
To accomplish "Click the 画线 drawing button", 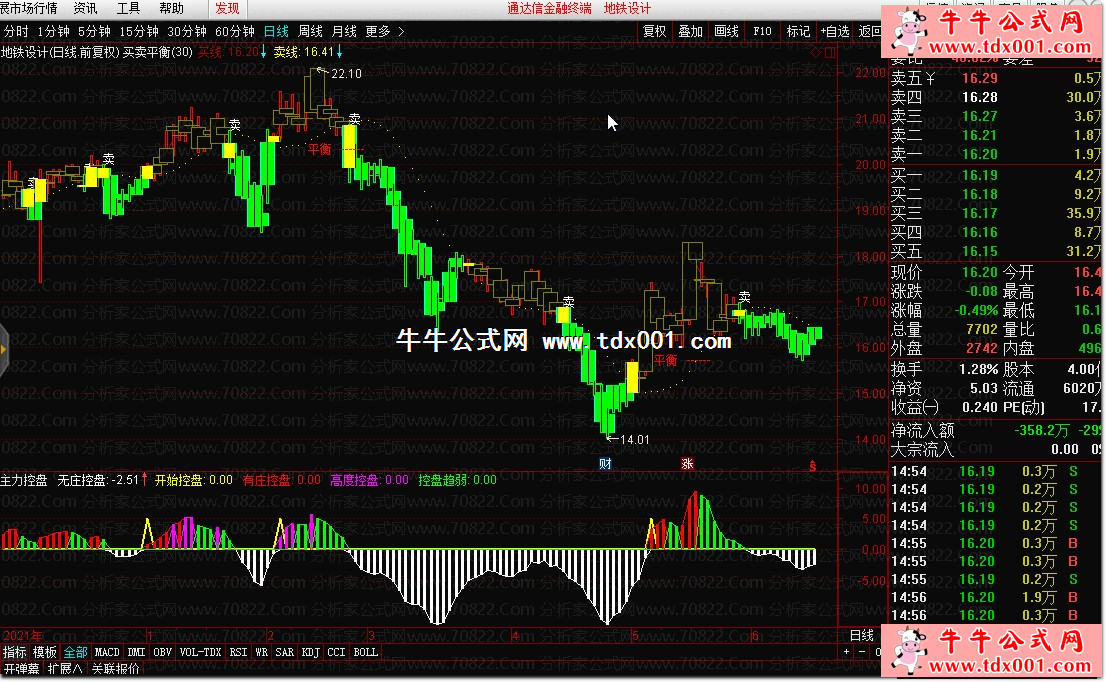I will (726, 31).
